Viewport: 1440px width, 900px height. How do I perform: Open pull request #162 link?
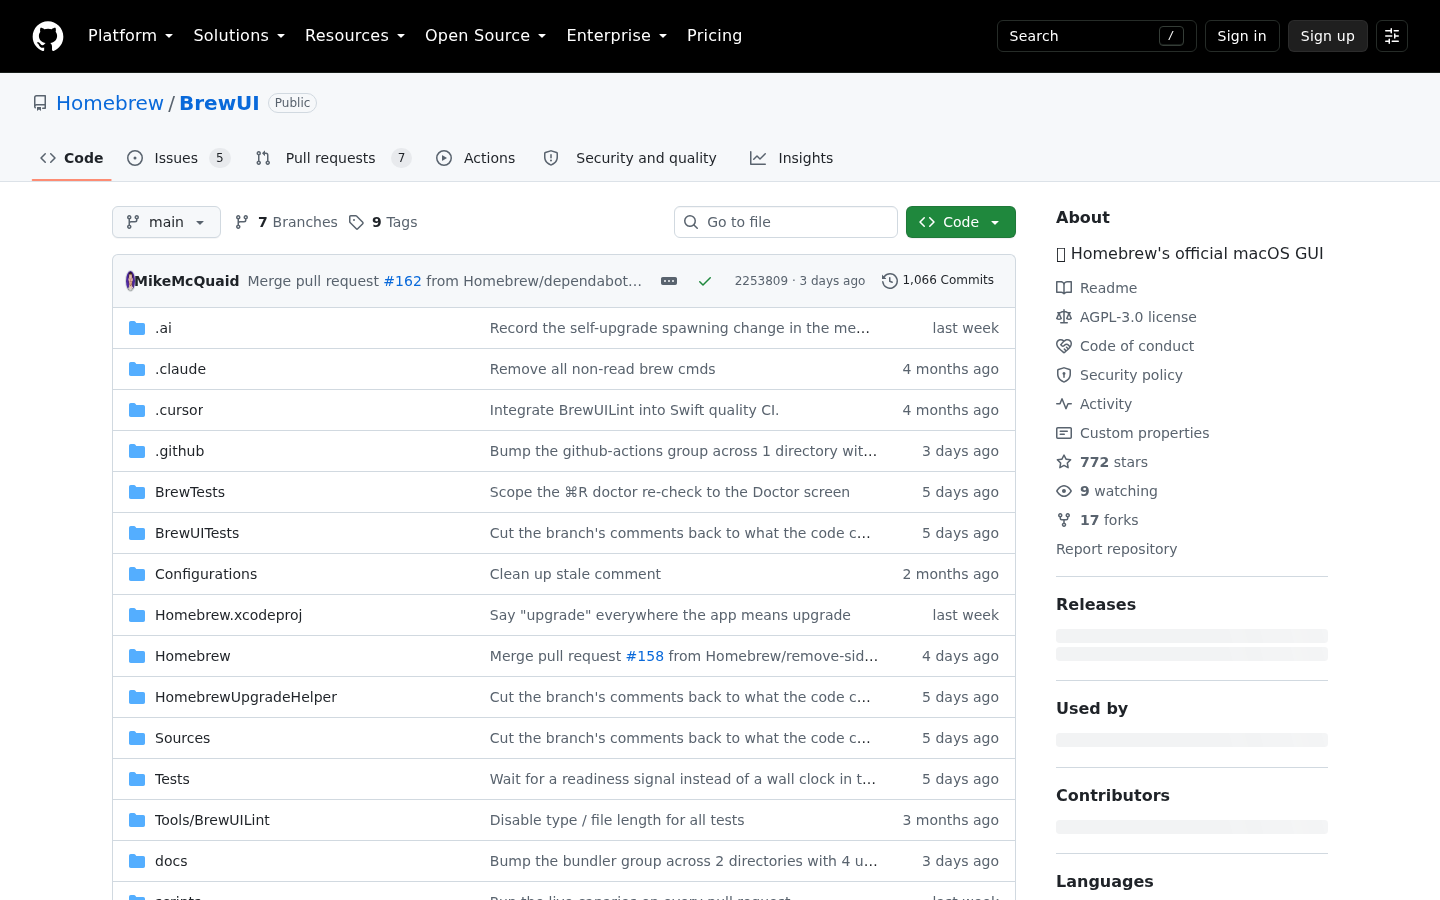coord(403,281)
